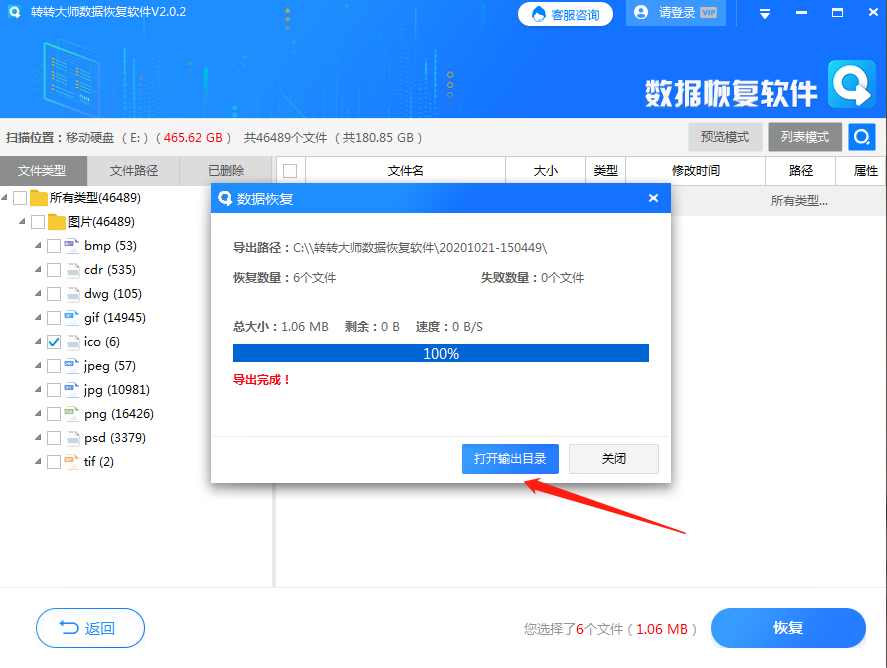Viewport: 887px width, 668px height.
Task: Switch to 预览模式 view
Action: [725, 137]
